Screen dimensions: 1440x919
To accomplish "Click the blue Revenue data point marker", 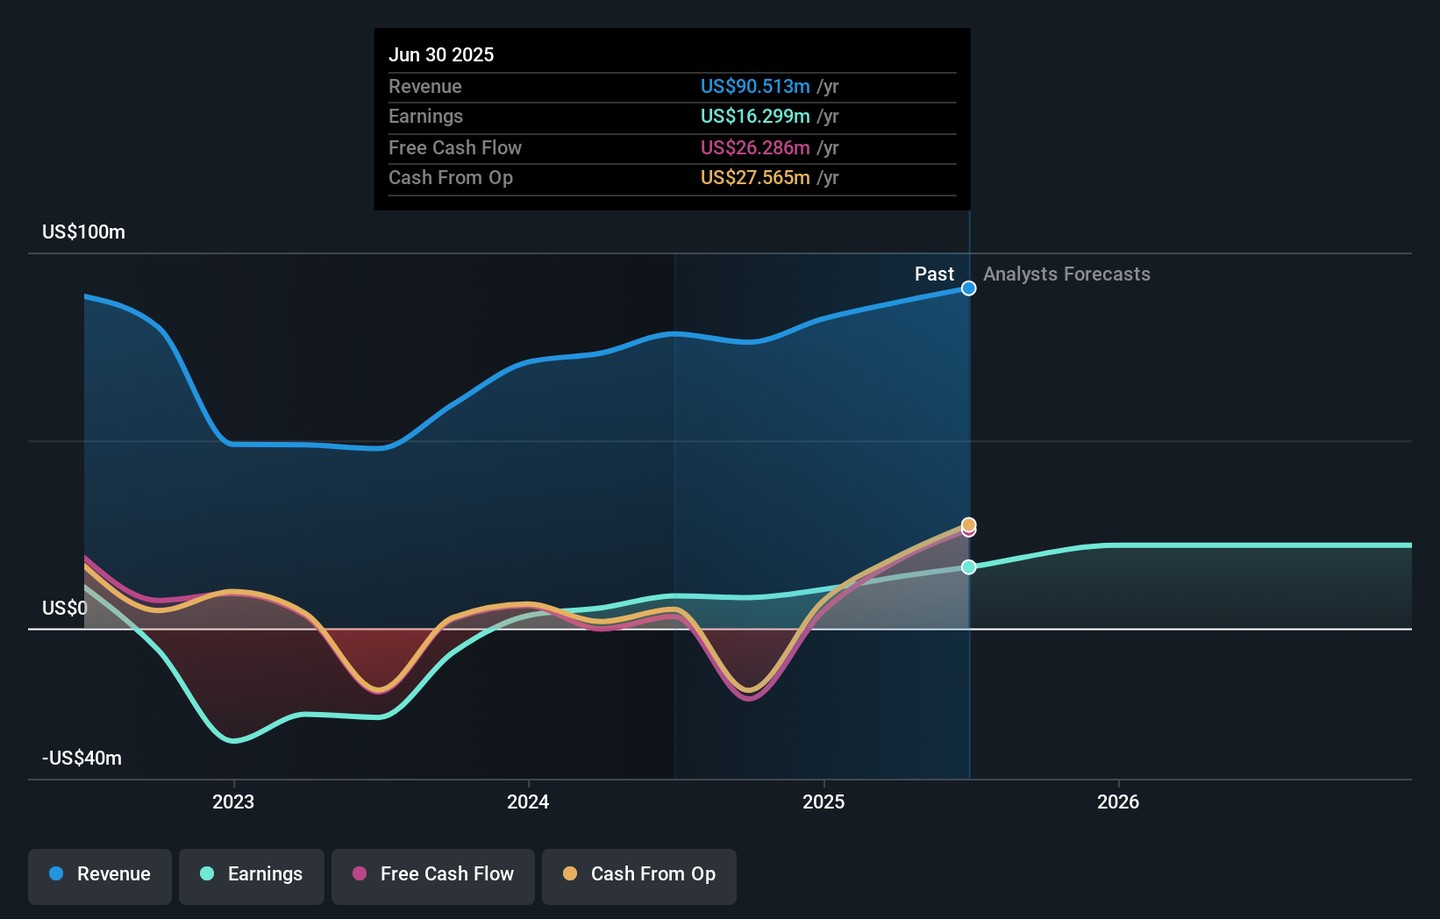I will (969, 289).
